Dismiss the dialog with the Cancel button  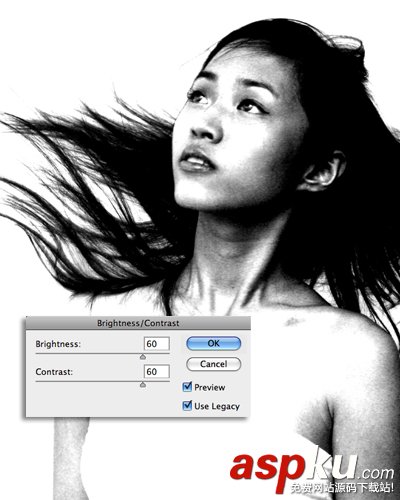coord(213,364)
